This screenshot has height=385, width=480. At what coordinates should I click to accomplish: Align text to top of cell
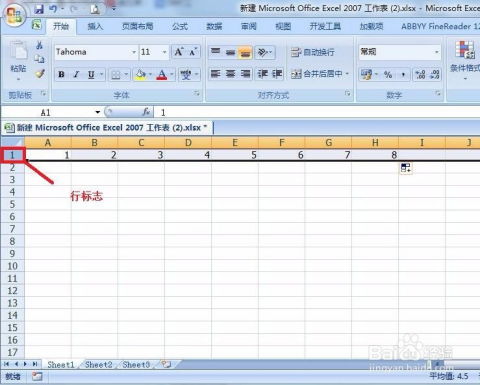(x=216, y=52)
